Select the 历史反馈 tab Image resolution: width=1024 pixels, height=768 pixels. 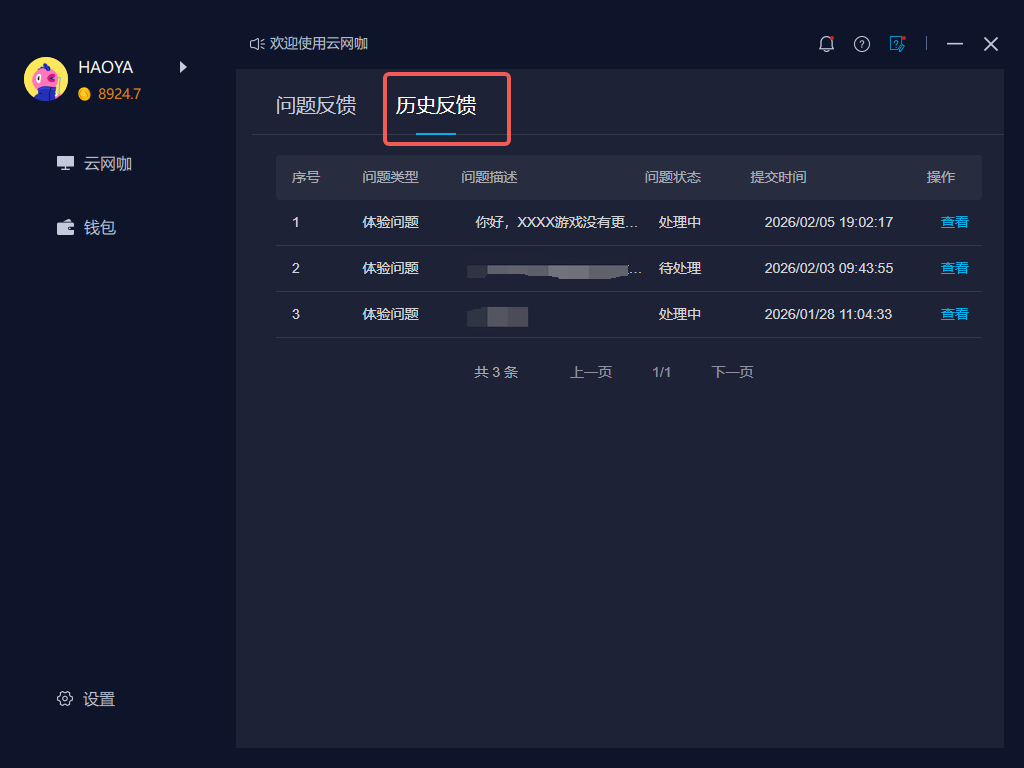pos(436,106)
